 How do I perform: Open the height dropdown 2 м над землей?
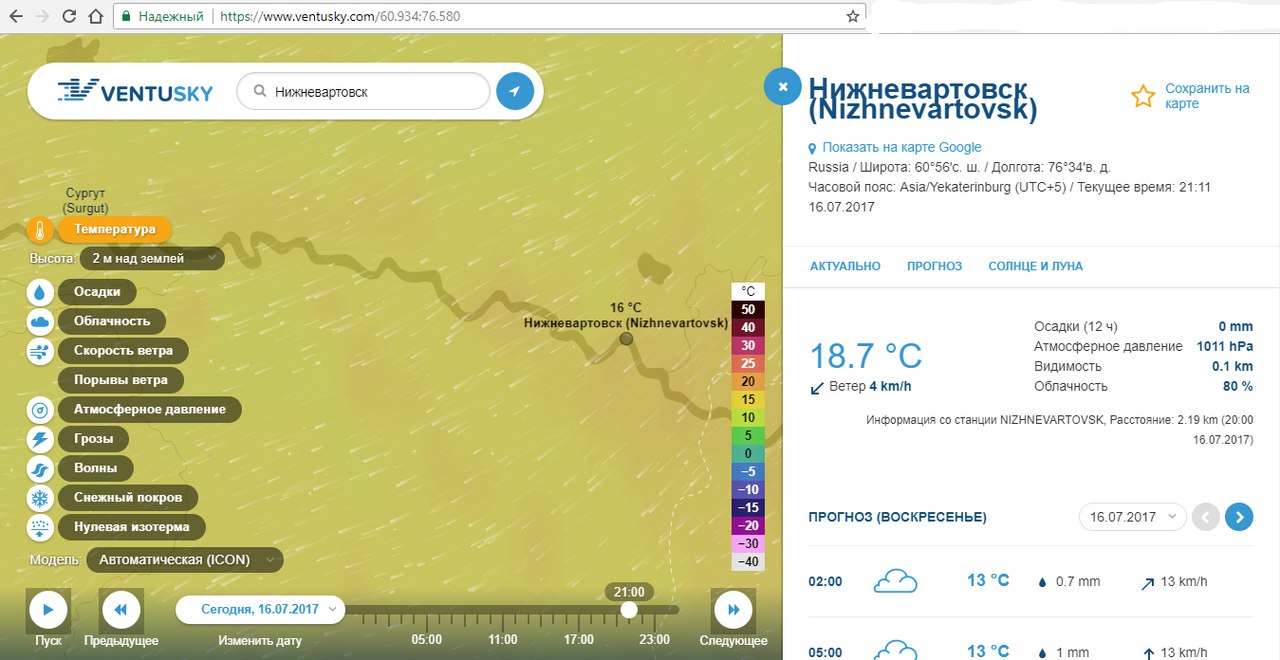(x=152, y=258)
